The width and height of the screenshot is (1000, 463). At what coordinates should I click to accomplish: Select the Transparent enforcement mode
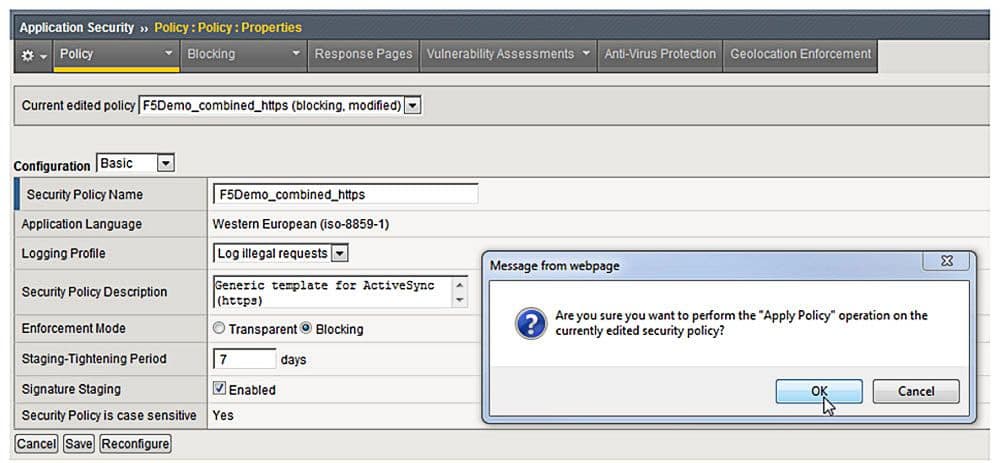(x=219, y=329)
